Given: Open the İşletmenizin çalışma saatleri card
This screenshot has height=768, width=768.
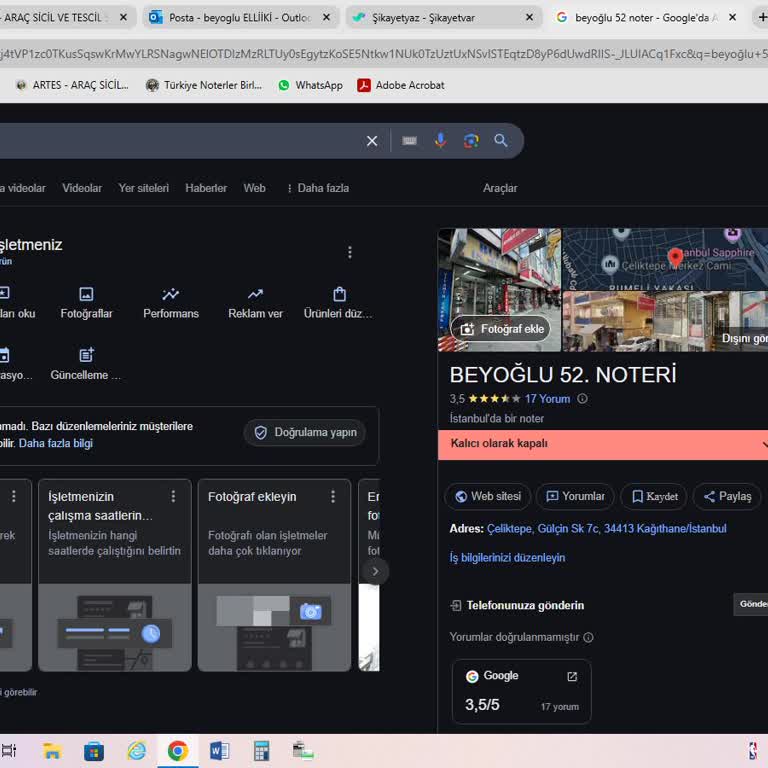Looking at the screenshot, I should (x=115, y=576).
